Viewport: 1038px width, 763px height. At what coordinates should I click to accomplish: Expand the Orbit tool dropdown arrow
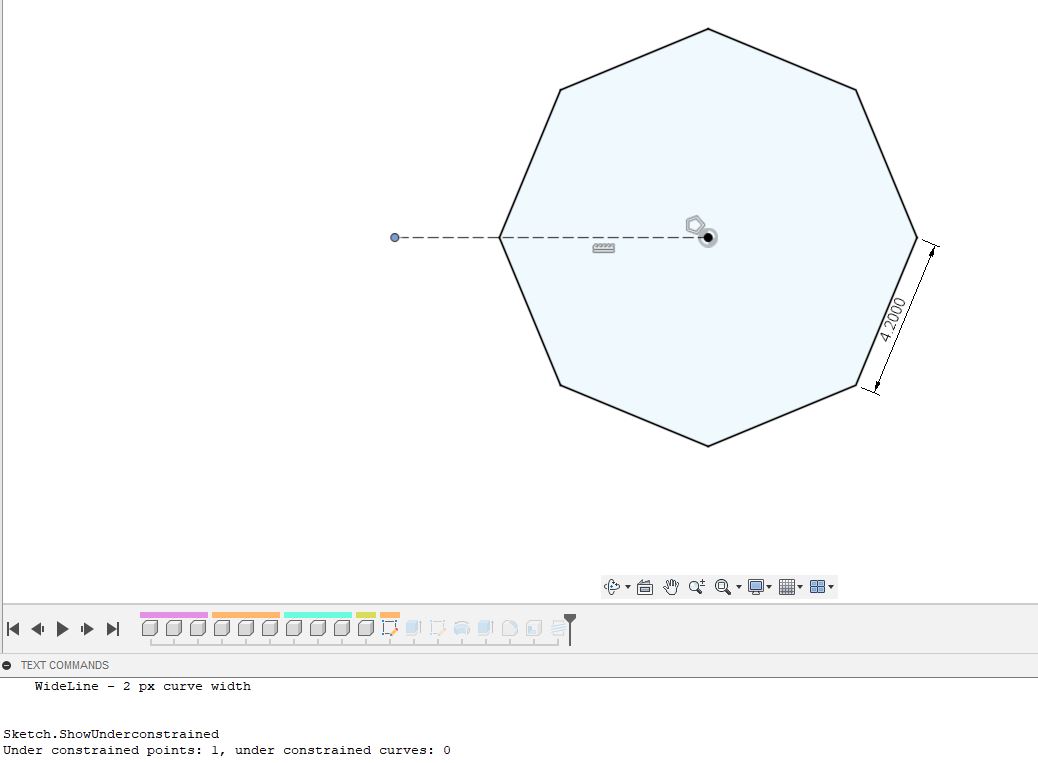click(x=628, y=587)
